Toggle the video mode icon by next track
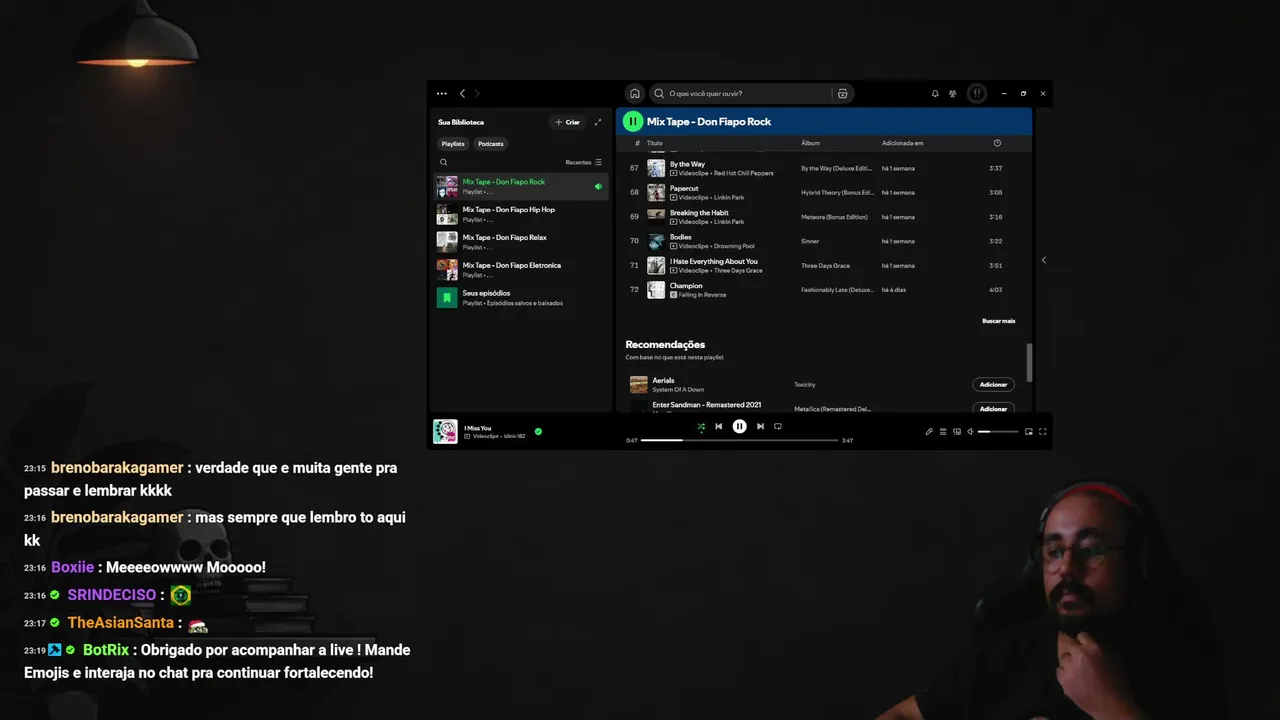Viewport: 1280px width, 720px height. point(778,426)
